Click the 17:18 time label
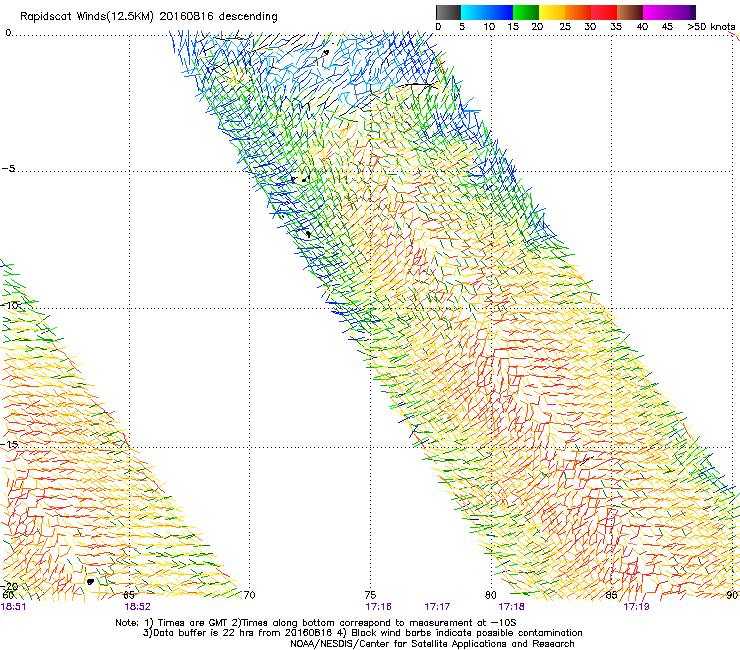Screen dimensions: 740x650 click(x=512, y=607)
